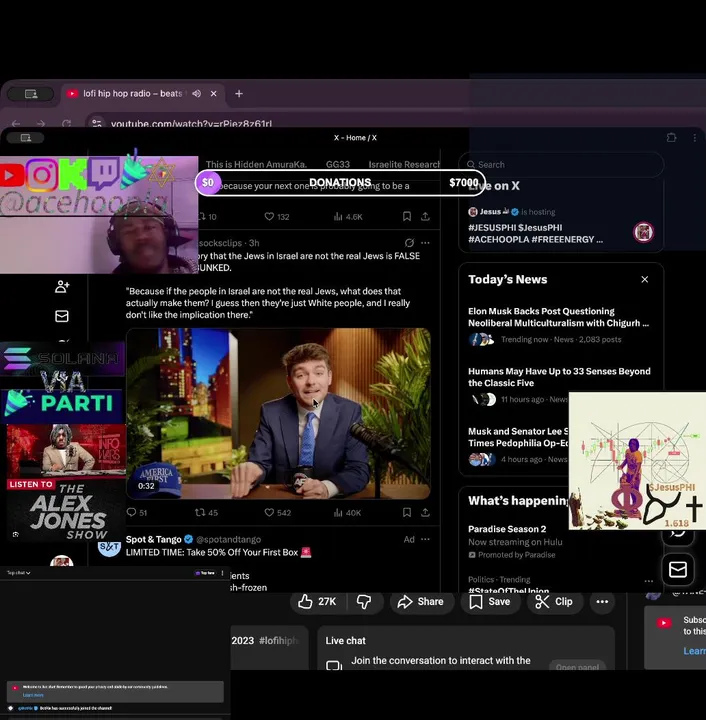Click the Grok explain icon on the socksclips post
This screenshot has height=720, width=706.
click(x=409, y=242)
